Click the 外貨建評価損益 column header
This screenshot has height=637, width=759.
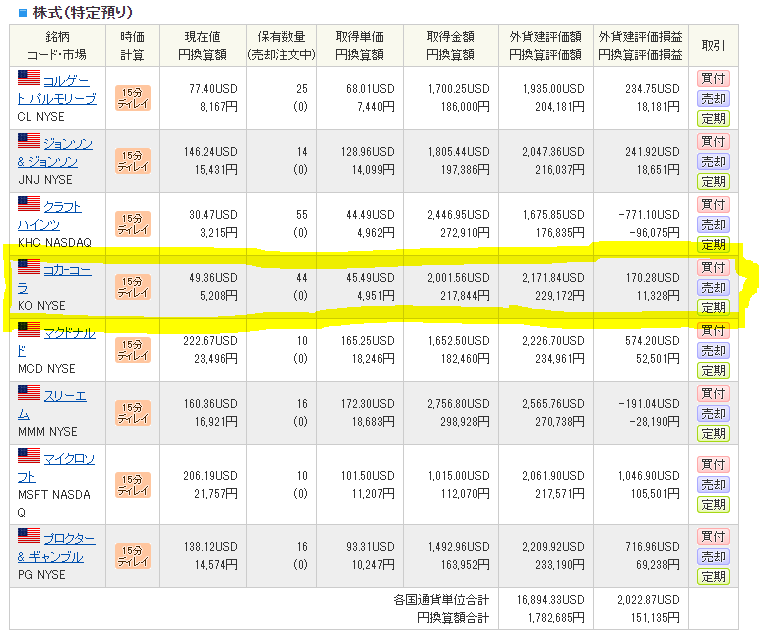coord(640,46)
